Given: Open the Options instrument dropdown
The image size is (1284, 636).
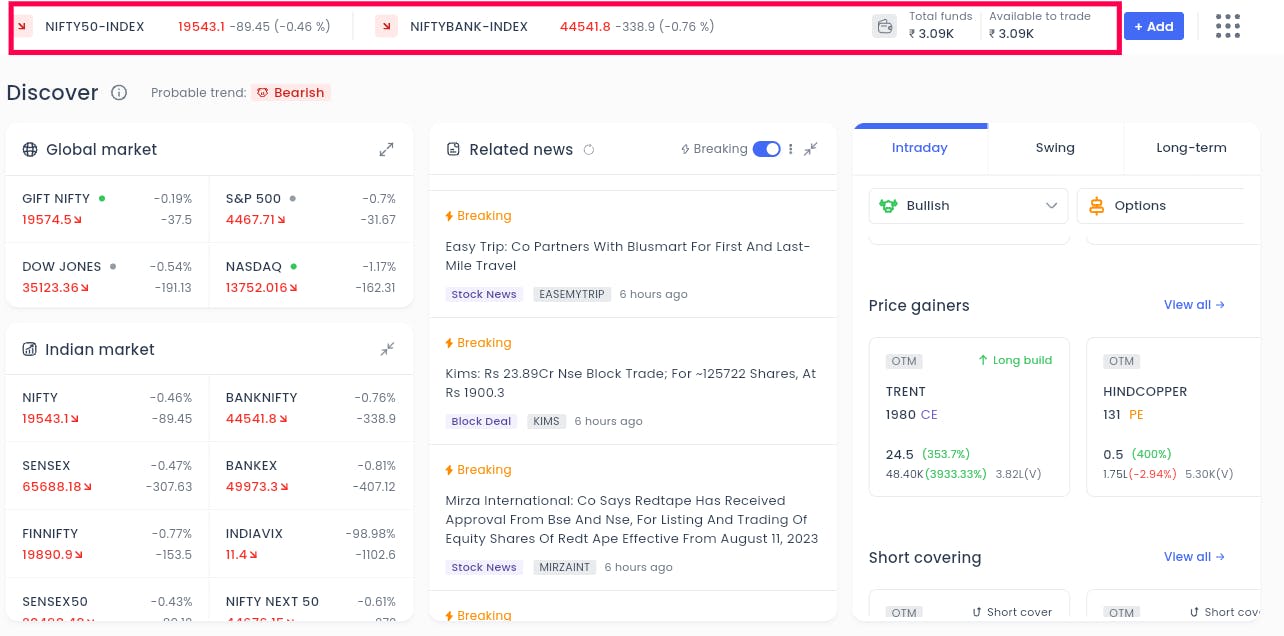Looking at the screenshot, I should (x=1161, y=205).
